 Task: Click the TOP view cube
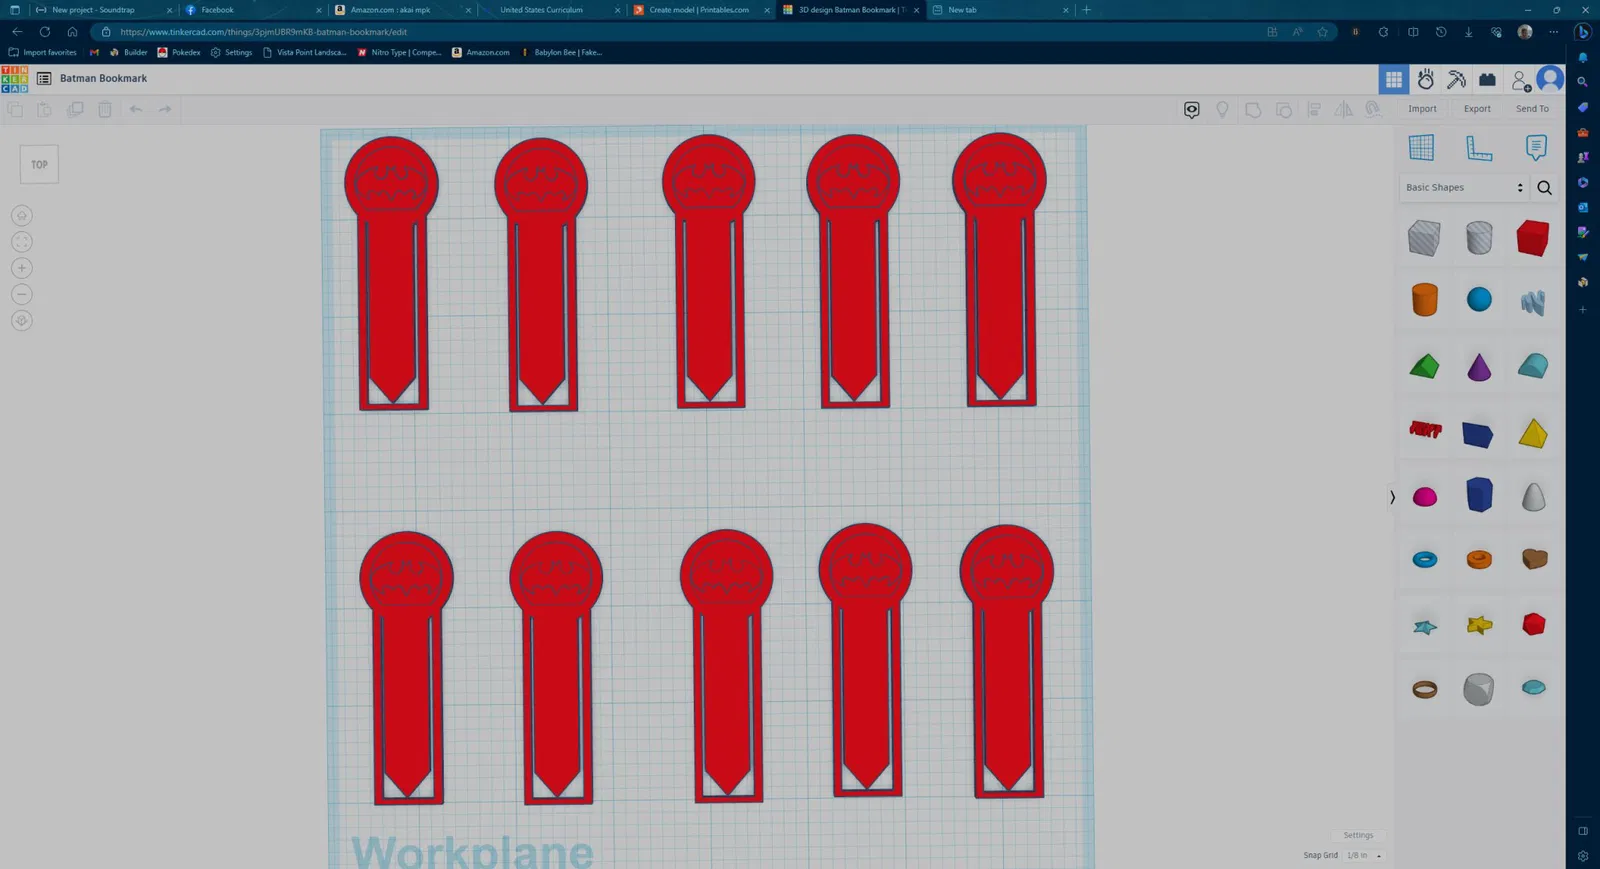point(39,164)
